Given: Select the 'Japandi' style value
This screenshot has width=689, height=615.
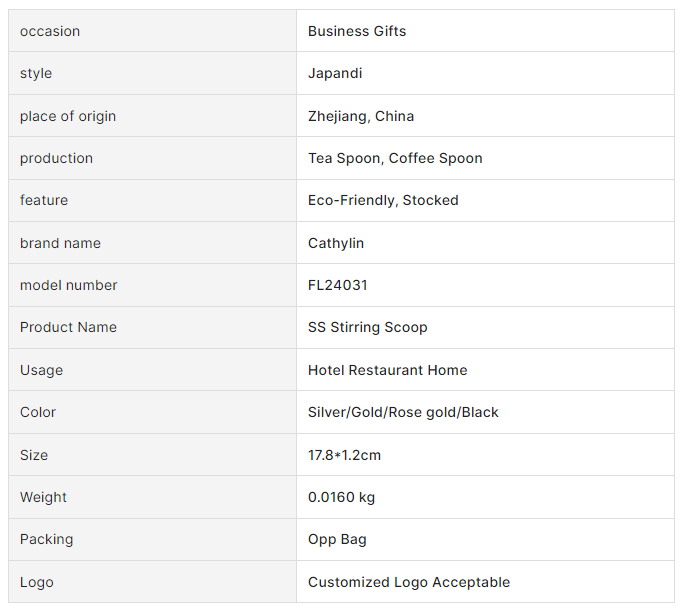Looking at the screenshot, I should [335, 73].
